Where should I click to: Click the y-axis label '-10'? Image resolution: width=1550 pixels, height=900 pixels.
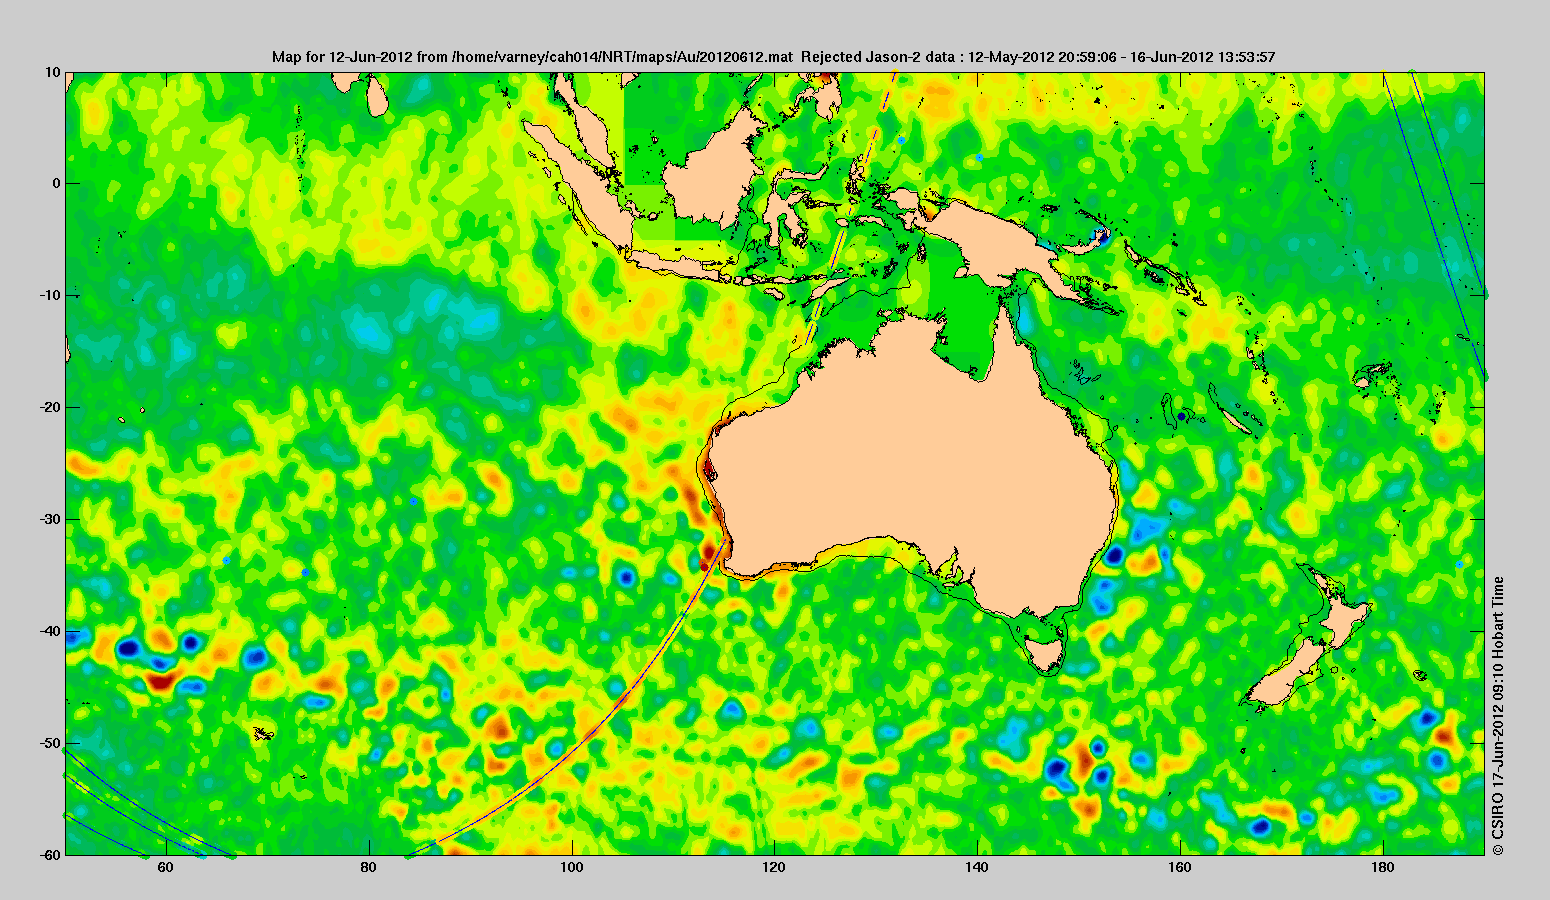(x=50, y=296)
